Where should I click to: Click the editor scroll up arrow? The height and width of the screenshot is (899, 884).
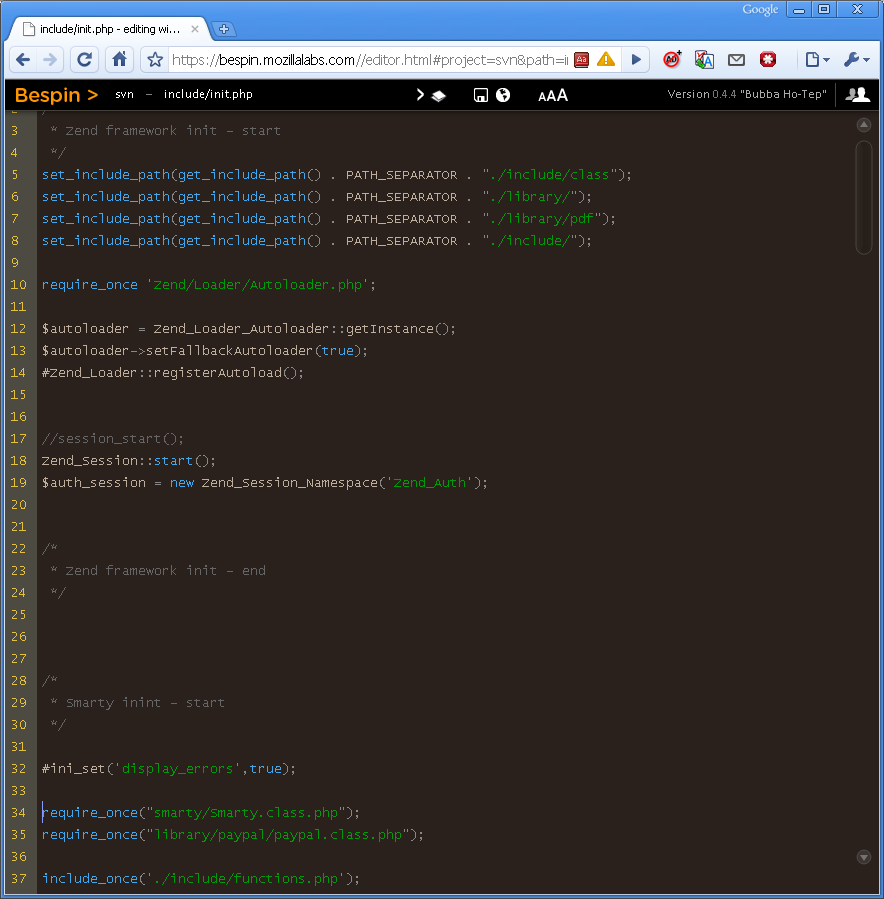tap(864, 125)
